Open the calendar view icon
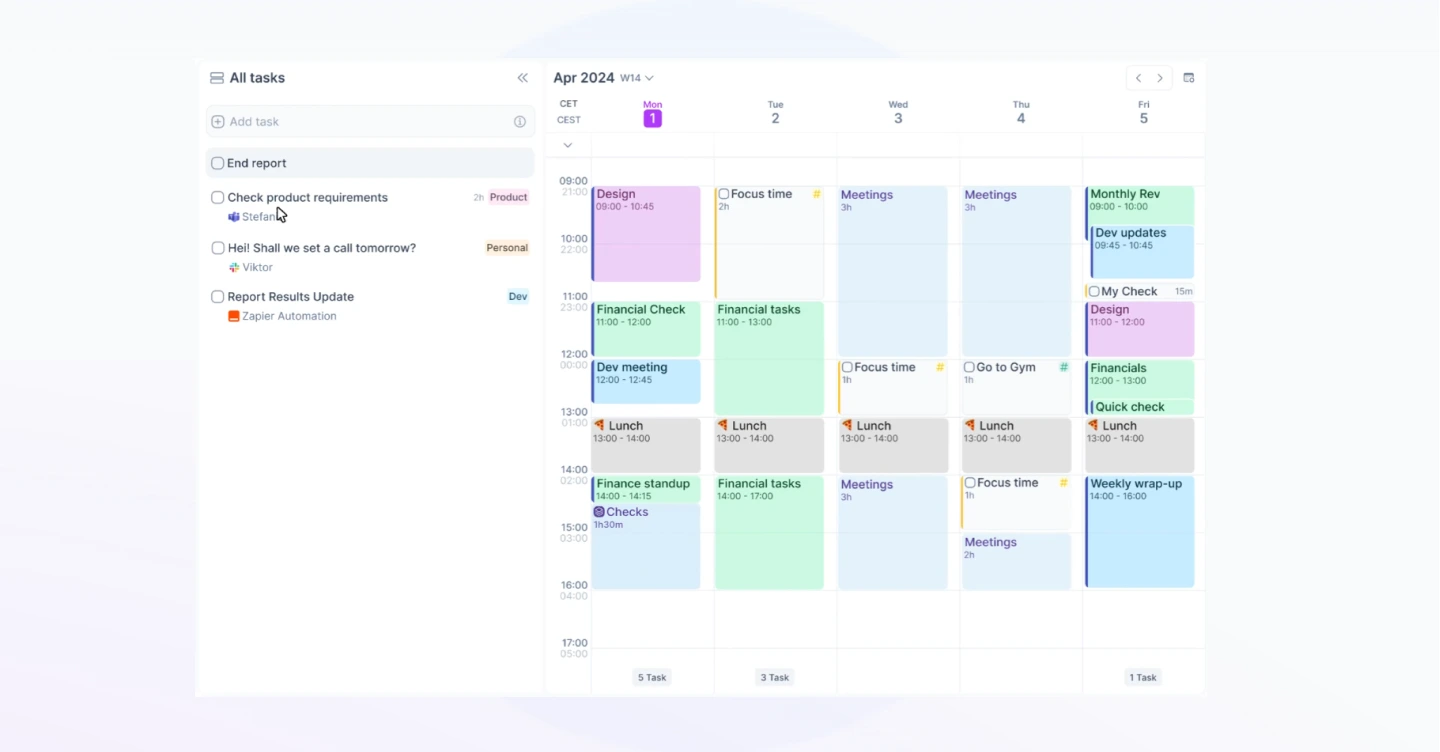This screenshot has height=752, width=1440. click(1189, 78)
